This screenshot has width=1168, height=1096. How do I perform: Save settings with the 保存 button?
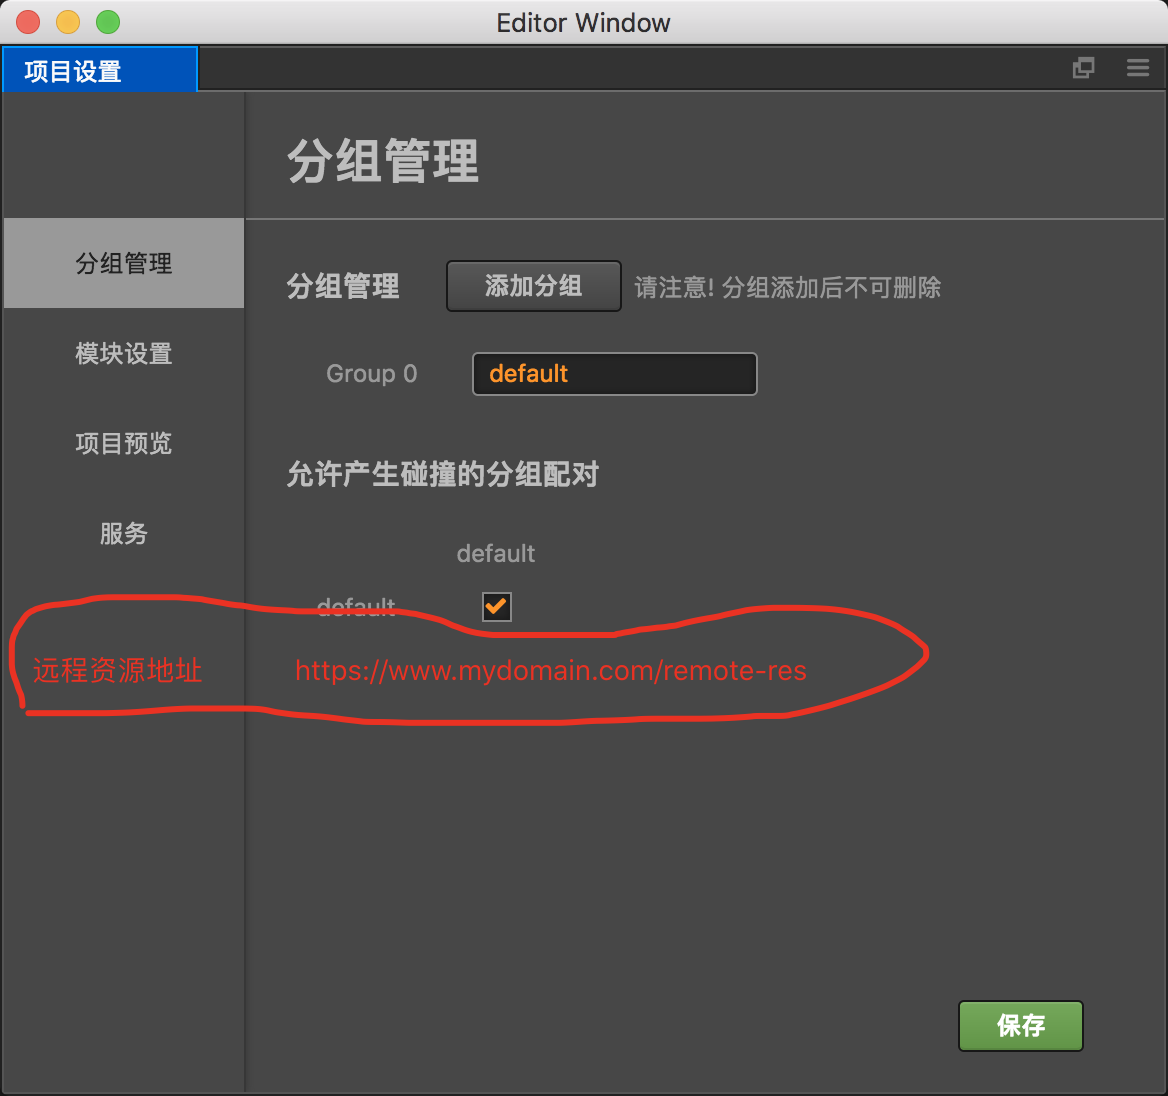click(1021, 1026)
